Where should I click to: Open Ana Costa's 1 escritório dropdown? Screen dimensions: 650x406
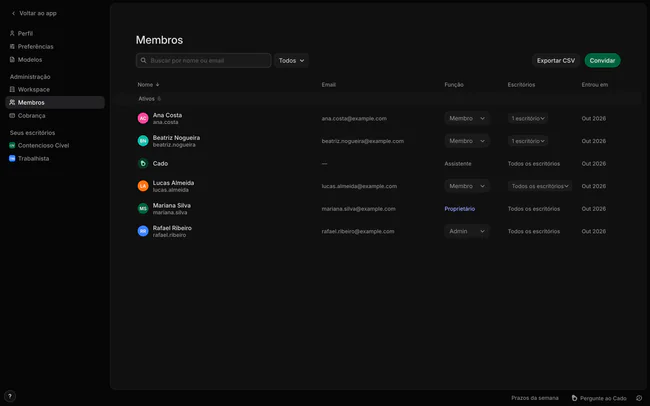(528, 118)
